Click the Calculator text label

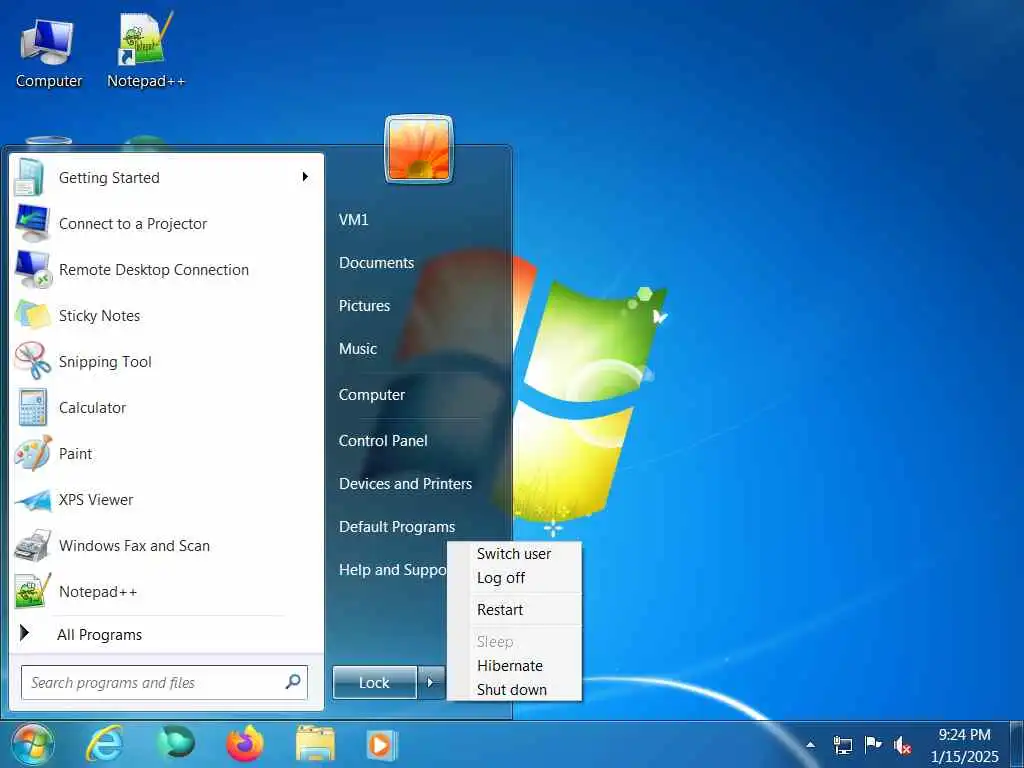click(92, 408)
